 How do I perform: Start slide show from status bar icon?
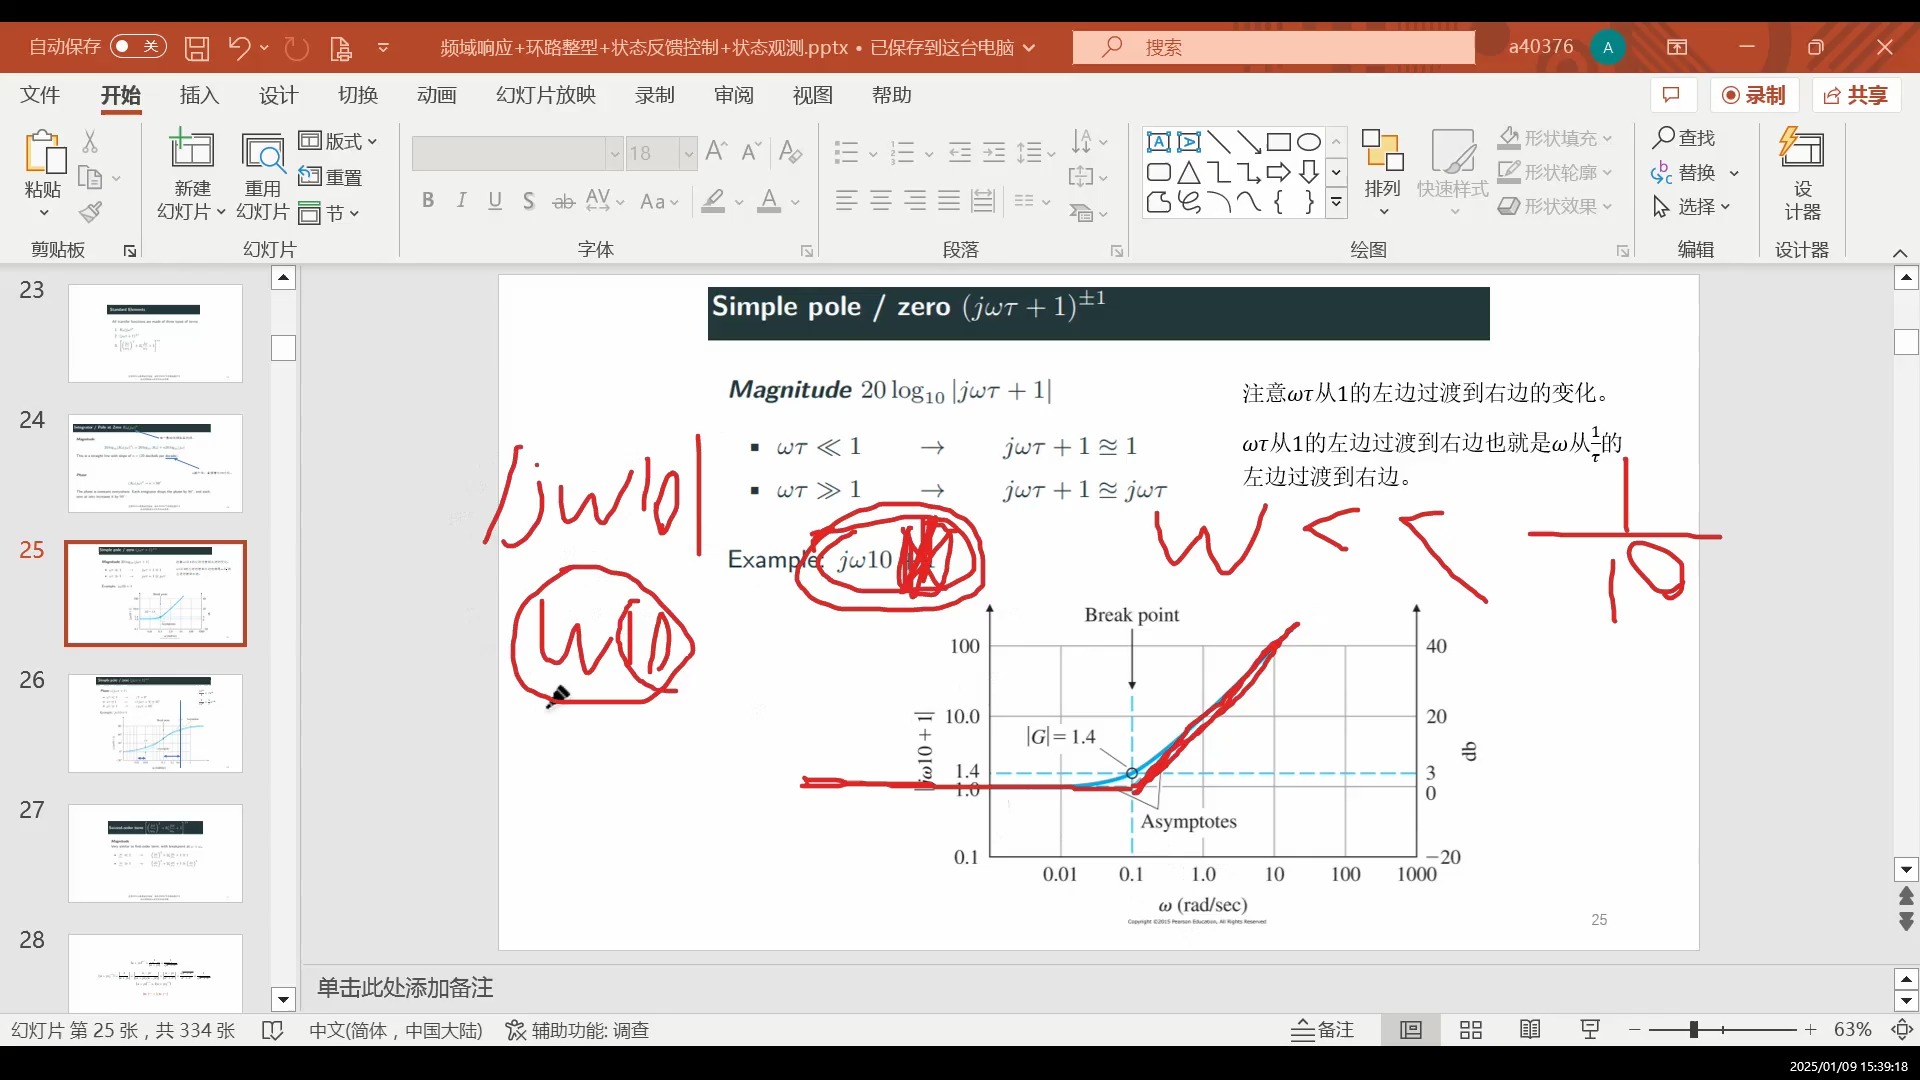click(1590, 1030)
